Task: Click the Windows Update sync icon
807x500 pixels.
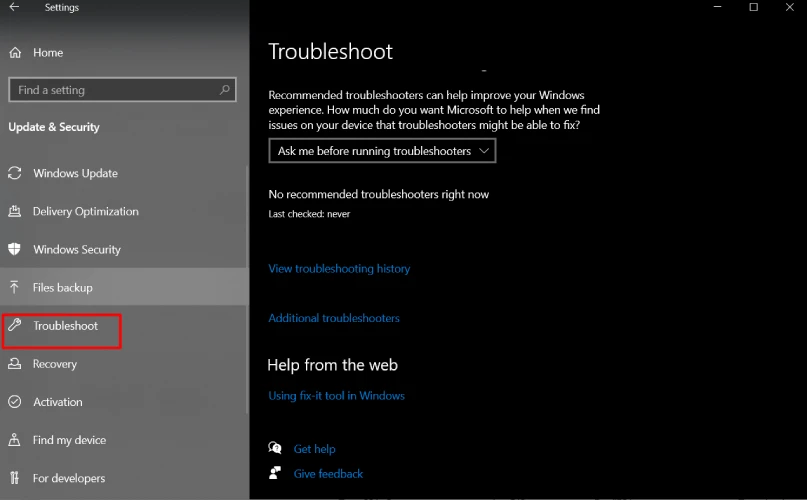Action: [x=14, y=173]
